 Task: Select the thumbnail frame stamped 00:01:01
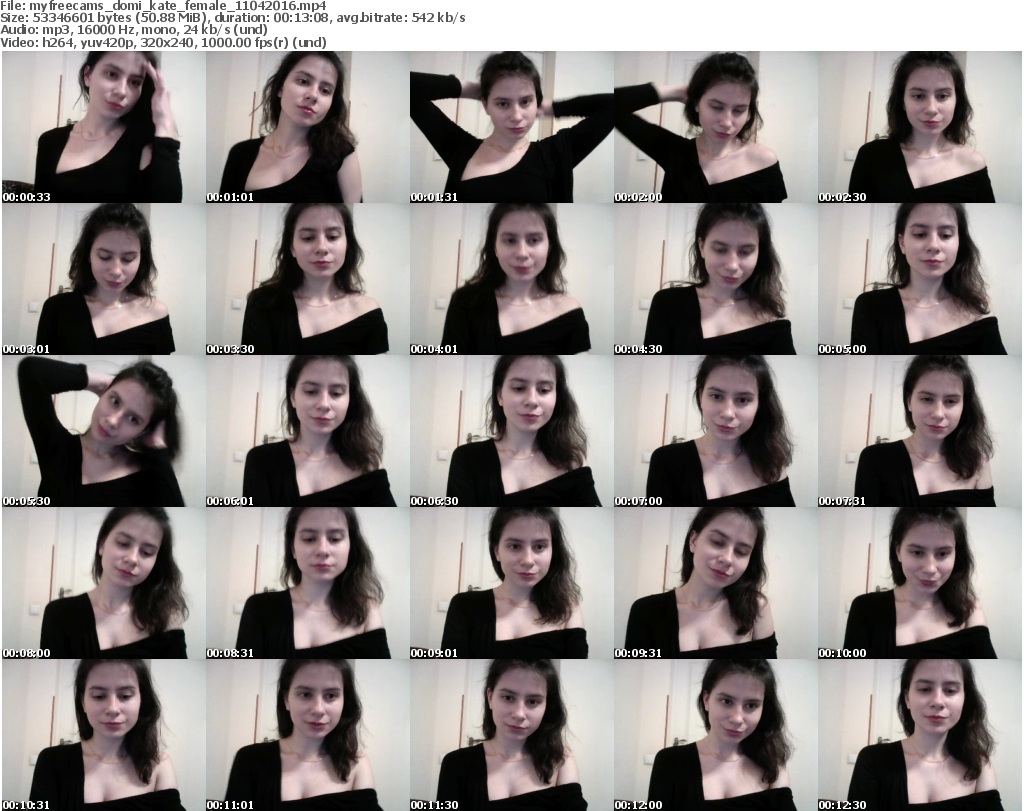[x=308, y=127]
